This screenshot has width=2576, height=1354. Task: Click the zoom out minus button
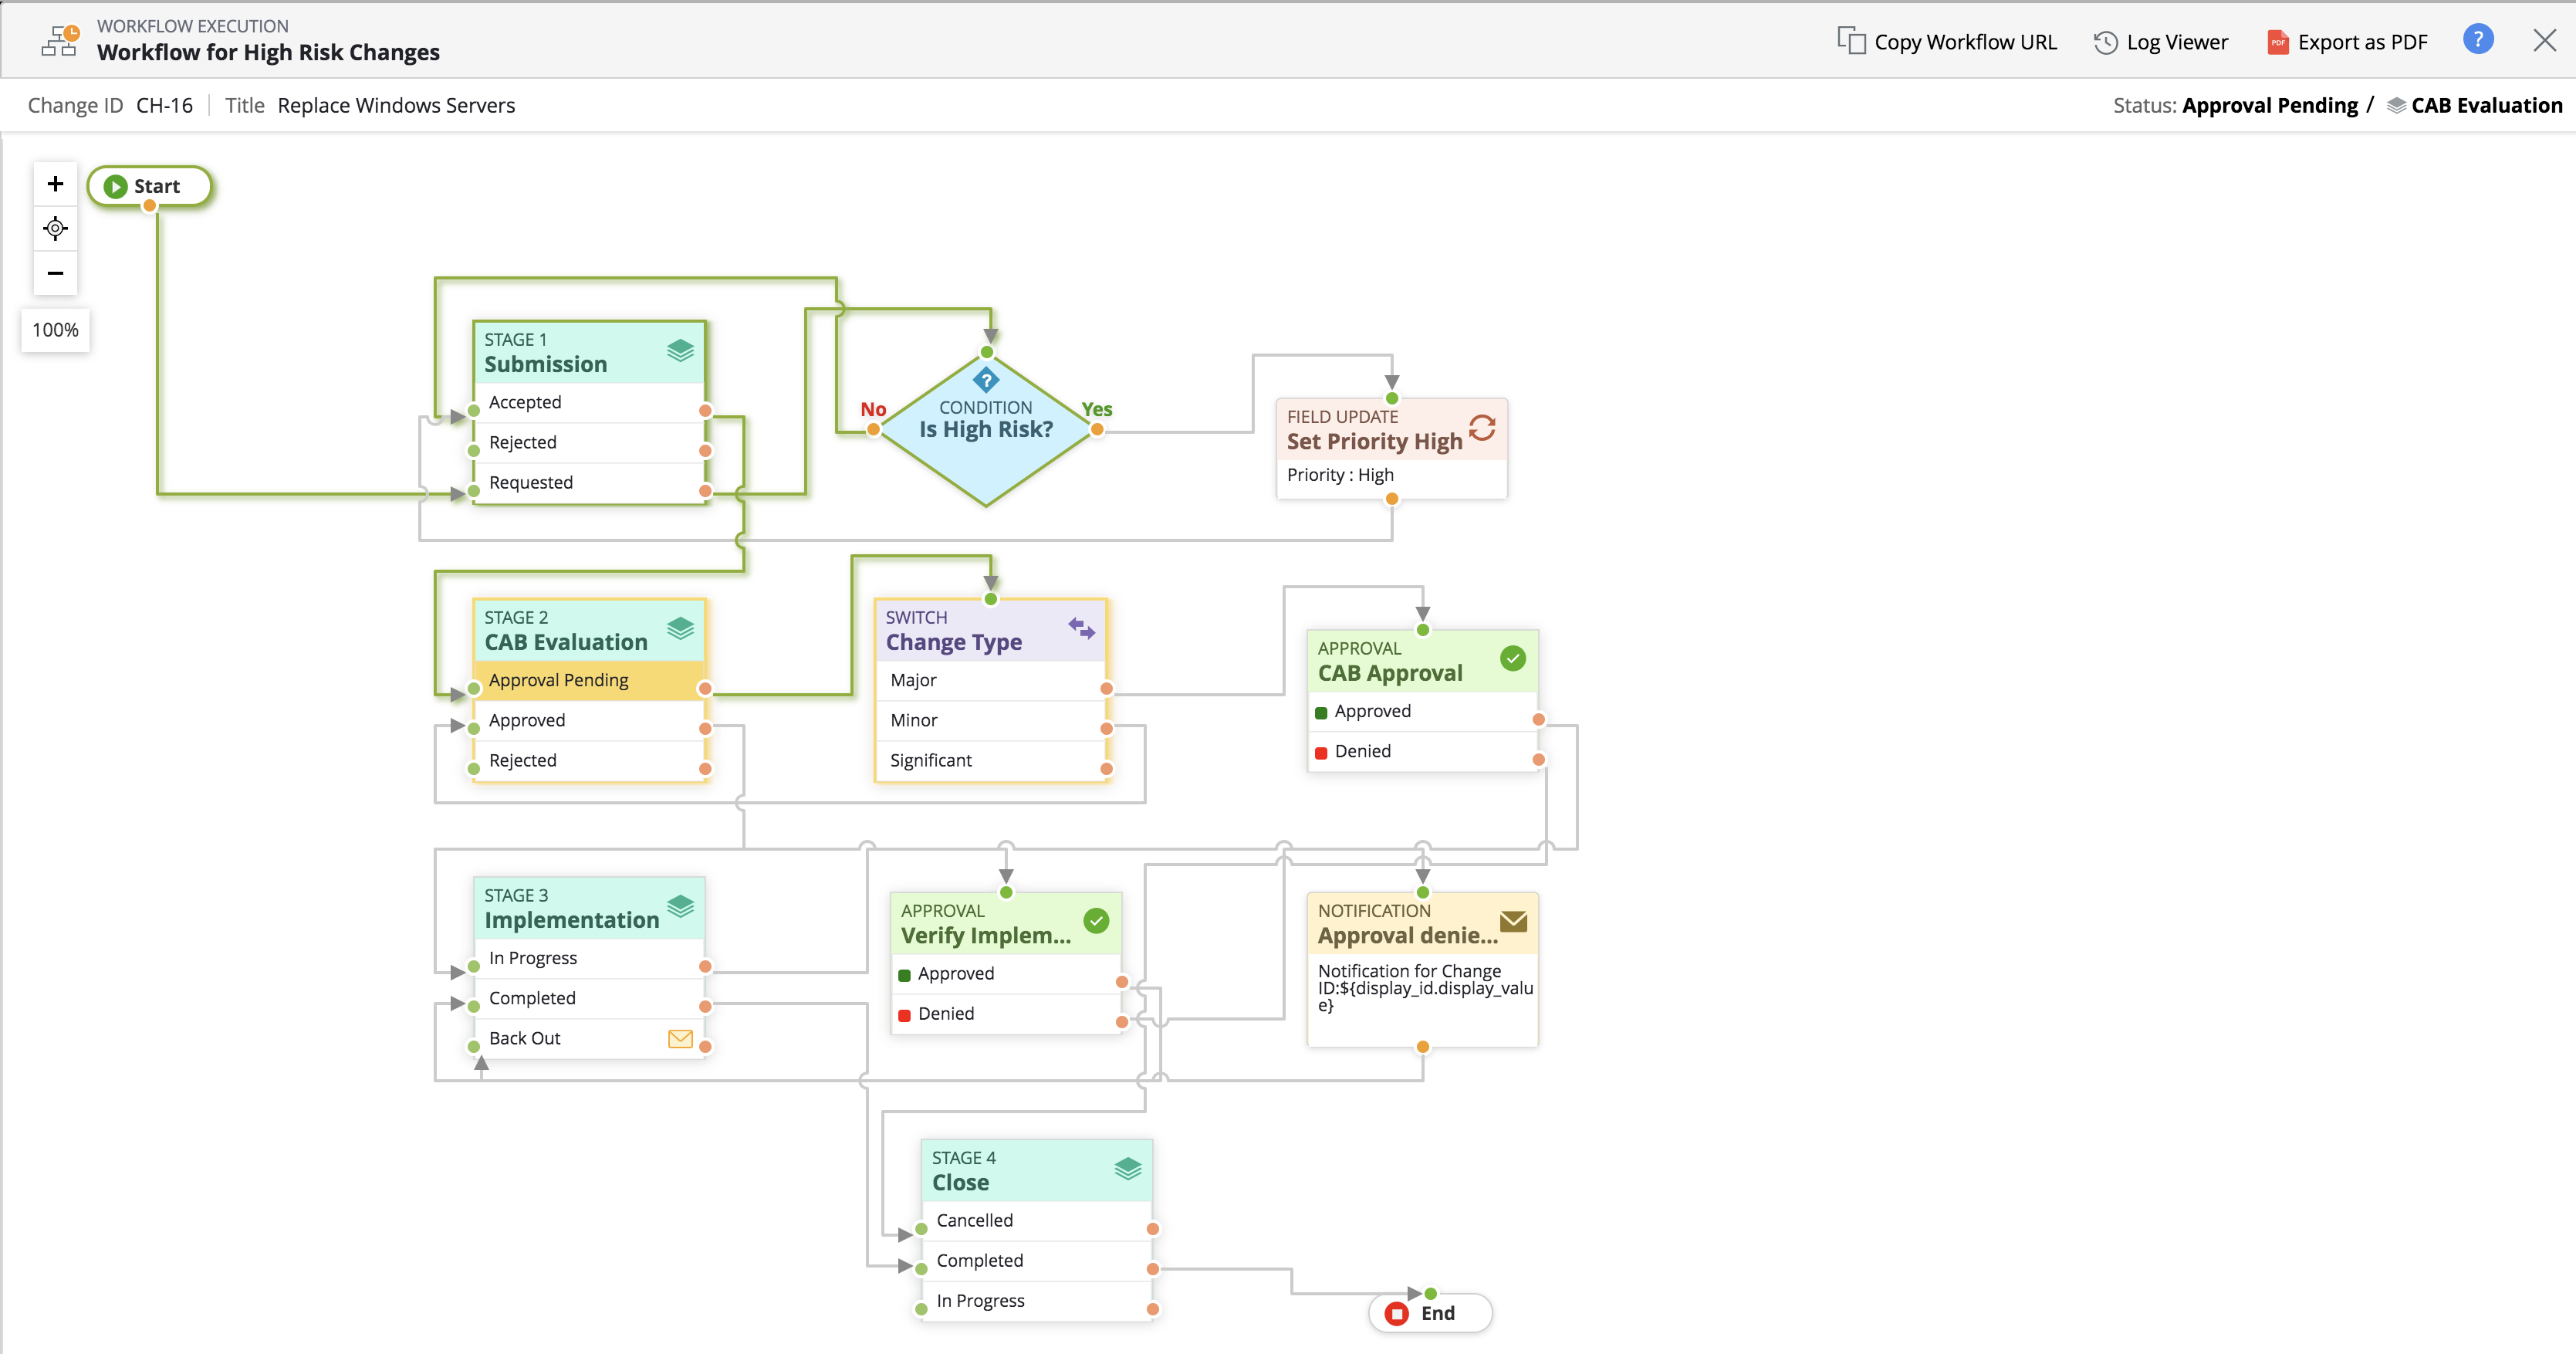point(55,273)
